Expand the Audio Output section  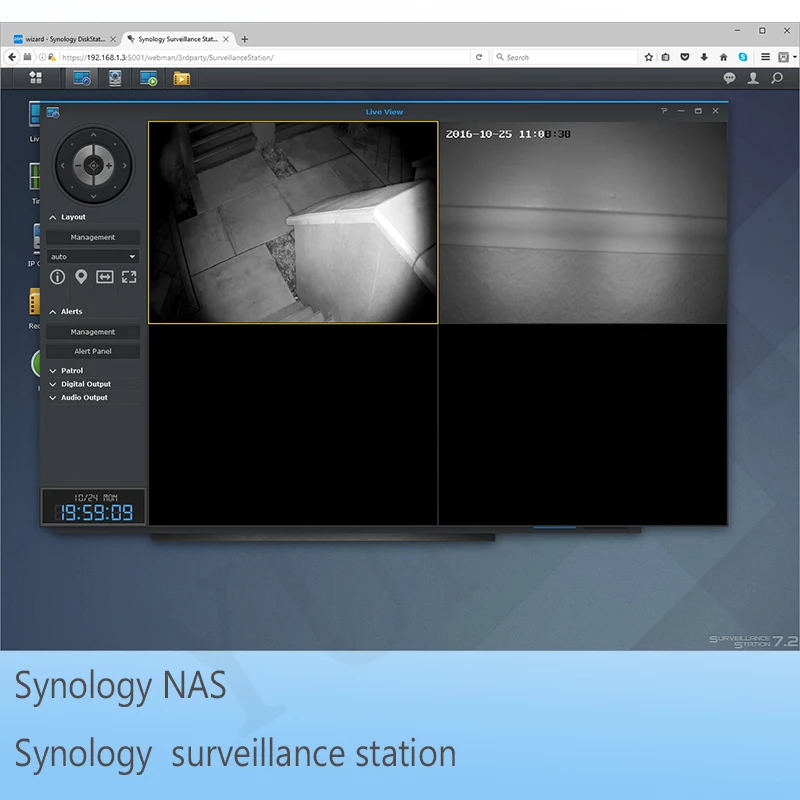coord(53,397)
